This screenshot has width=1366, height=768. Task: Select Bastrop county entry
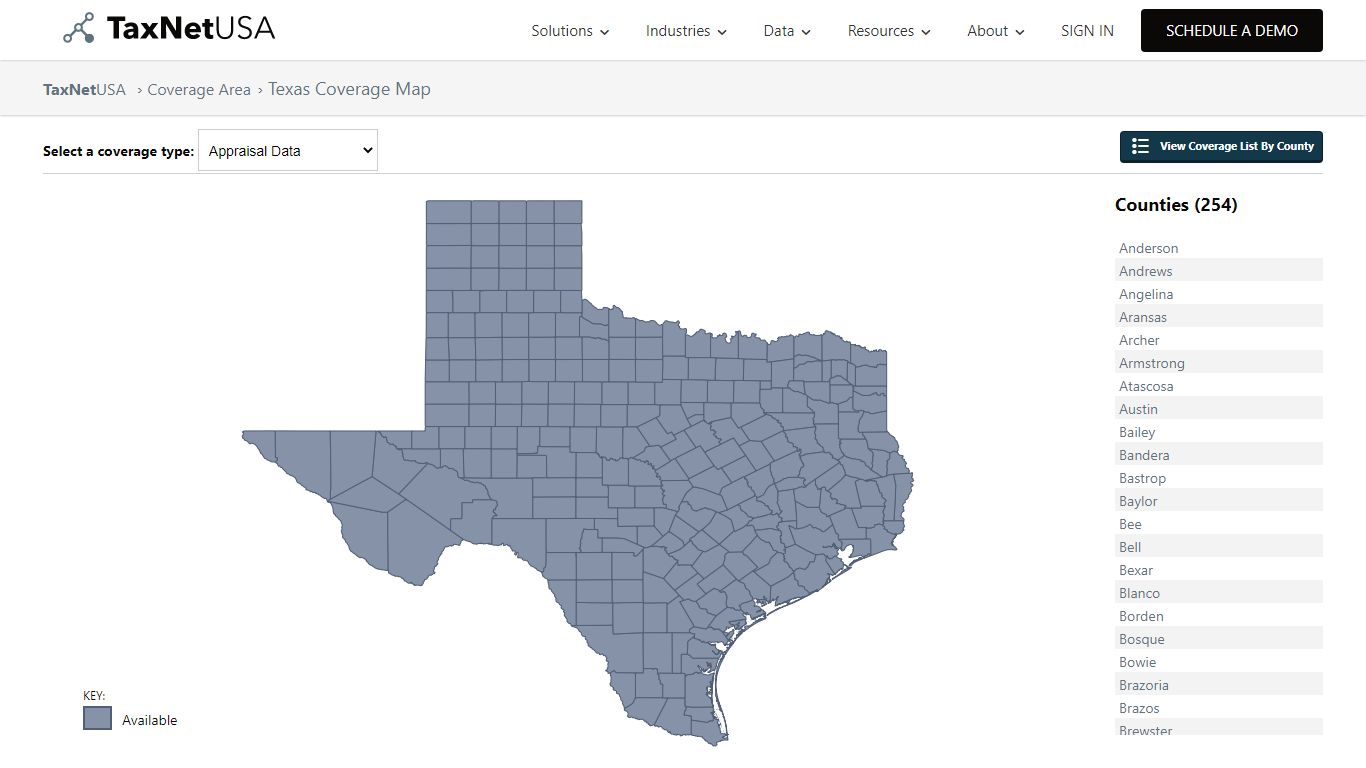[1219, 478]
